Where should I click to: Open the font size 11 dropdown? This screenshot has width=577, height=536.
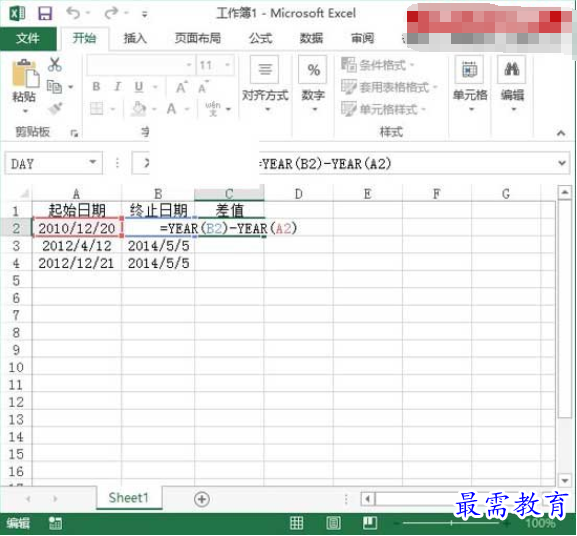coord(228,65)
